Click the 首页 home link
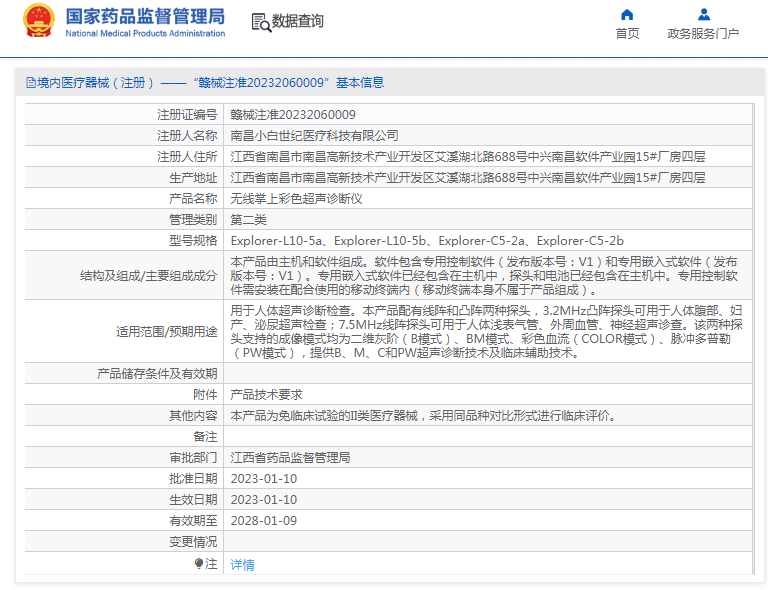Viewport: 768px width, 590px height. (x=627, y=33)
